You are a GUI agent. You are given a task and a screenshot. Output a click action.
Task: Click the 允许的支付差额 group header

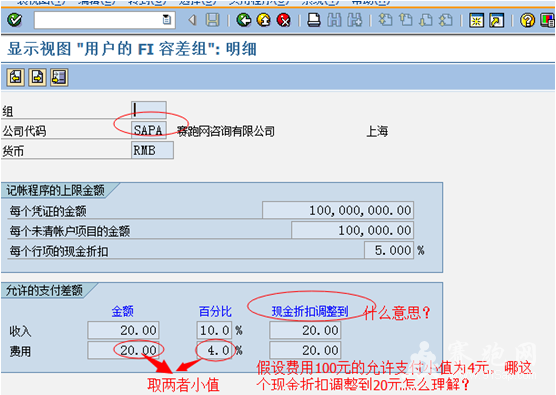point(44,290)
